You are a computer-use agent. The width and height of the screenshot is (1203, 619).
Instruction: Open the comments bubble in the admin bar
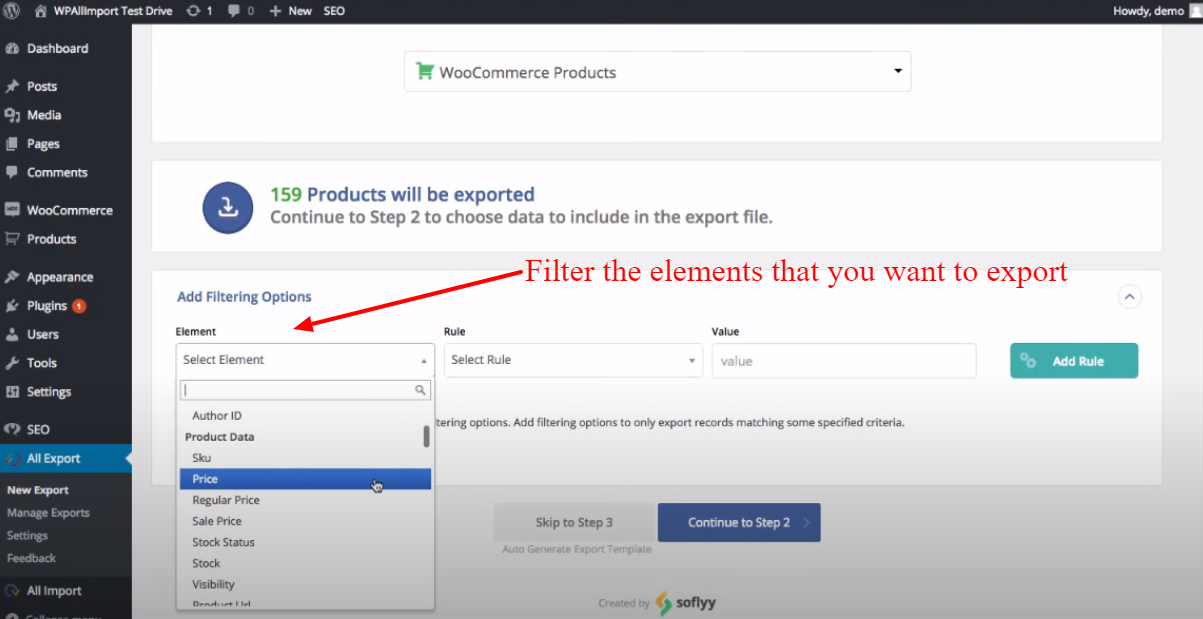click(241, 11)
